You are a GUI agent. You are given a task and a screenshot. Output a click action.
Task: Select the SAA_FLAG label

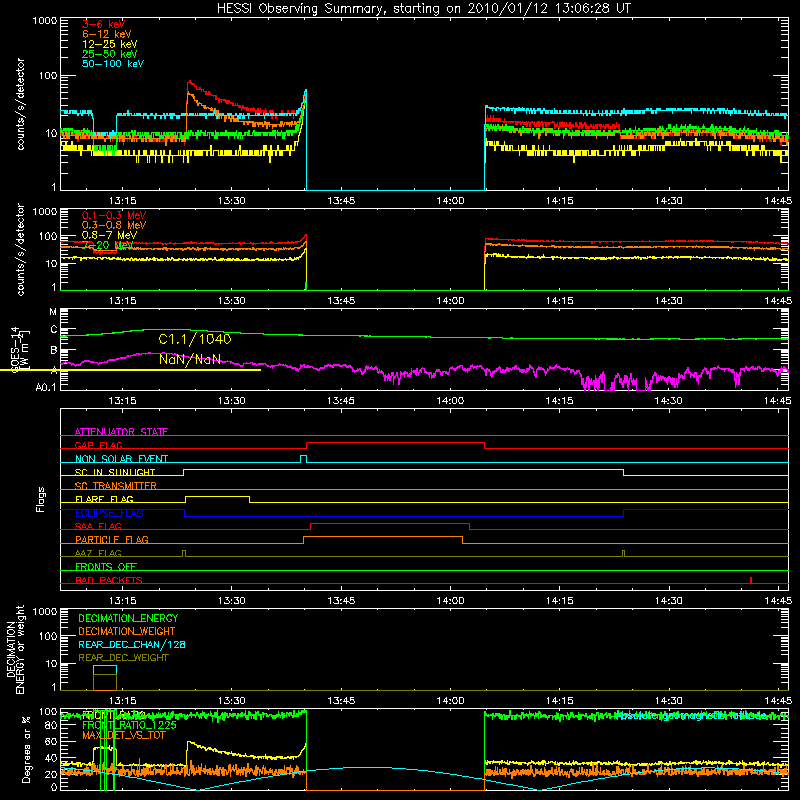pyautogui.click(x=98, y=526)
